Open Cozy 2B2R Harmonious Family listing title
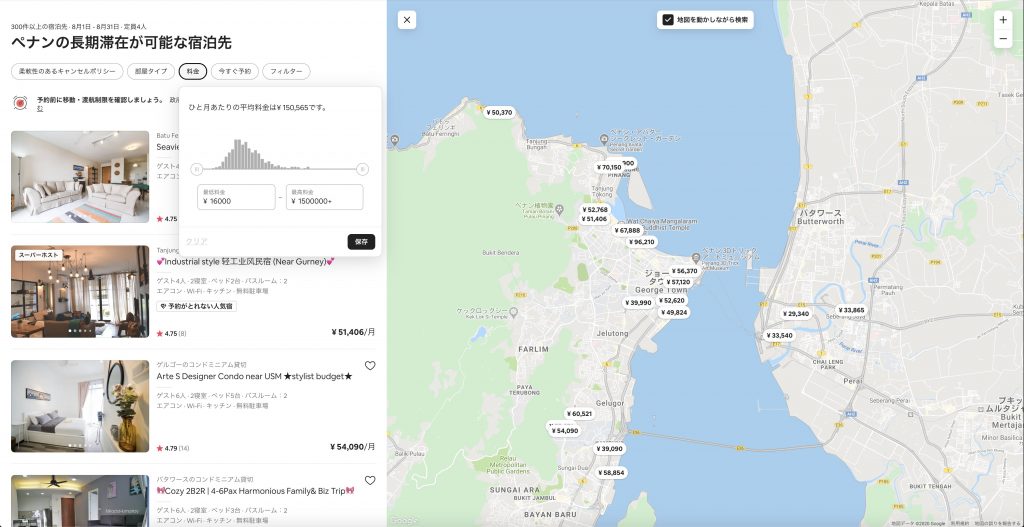1024x527 pixels. (x=255, y=491)
